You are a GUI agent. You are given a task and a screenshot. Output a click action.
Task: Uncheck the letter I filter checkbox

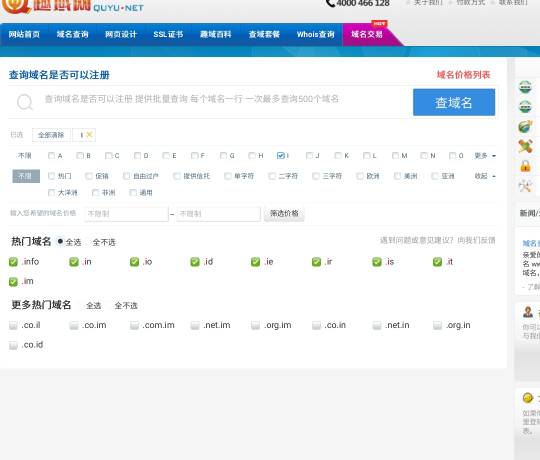pos(281,156)
